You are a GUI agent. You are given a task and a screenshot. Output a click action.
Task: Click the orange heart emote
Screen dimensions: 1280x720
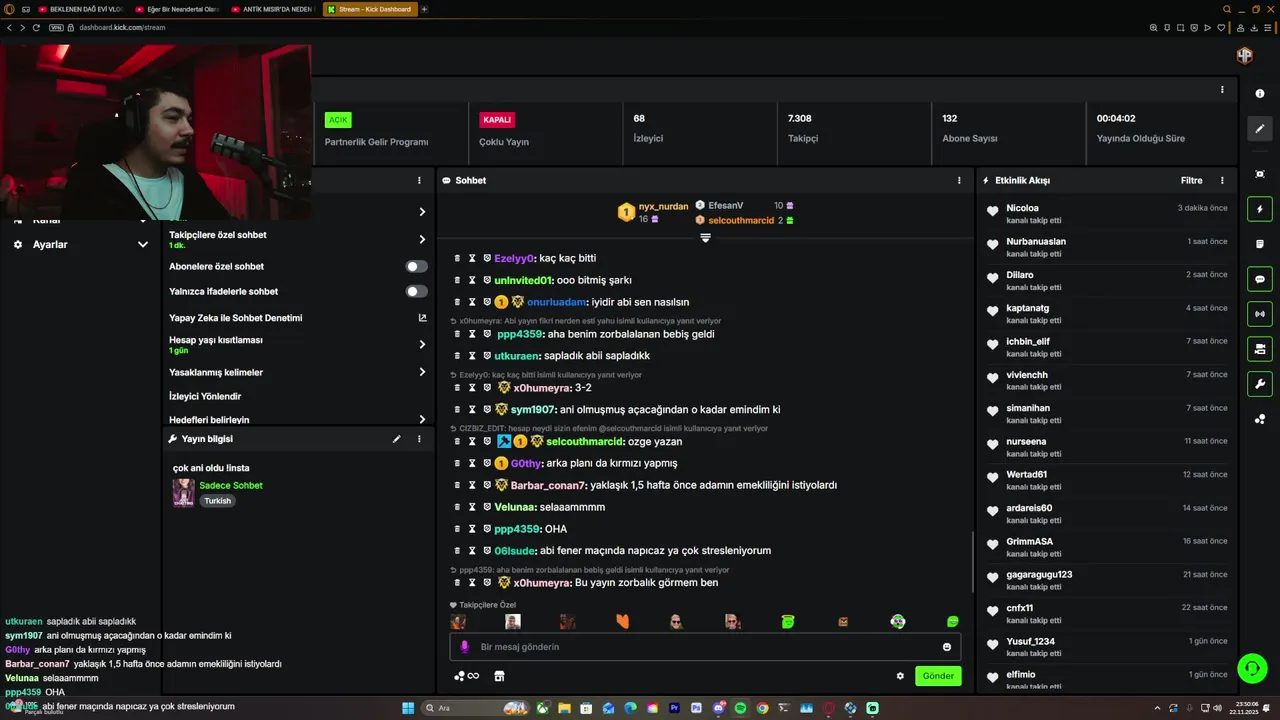622,622
